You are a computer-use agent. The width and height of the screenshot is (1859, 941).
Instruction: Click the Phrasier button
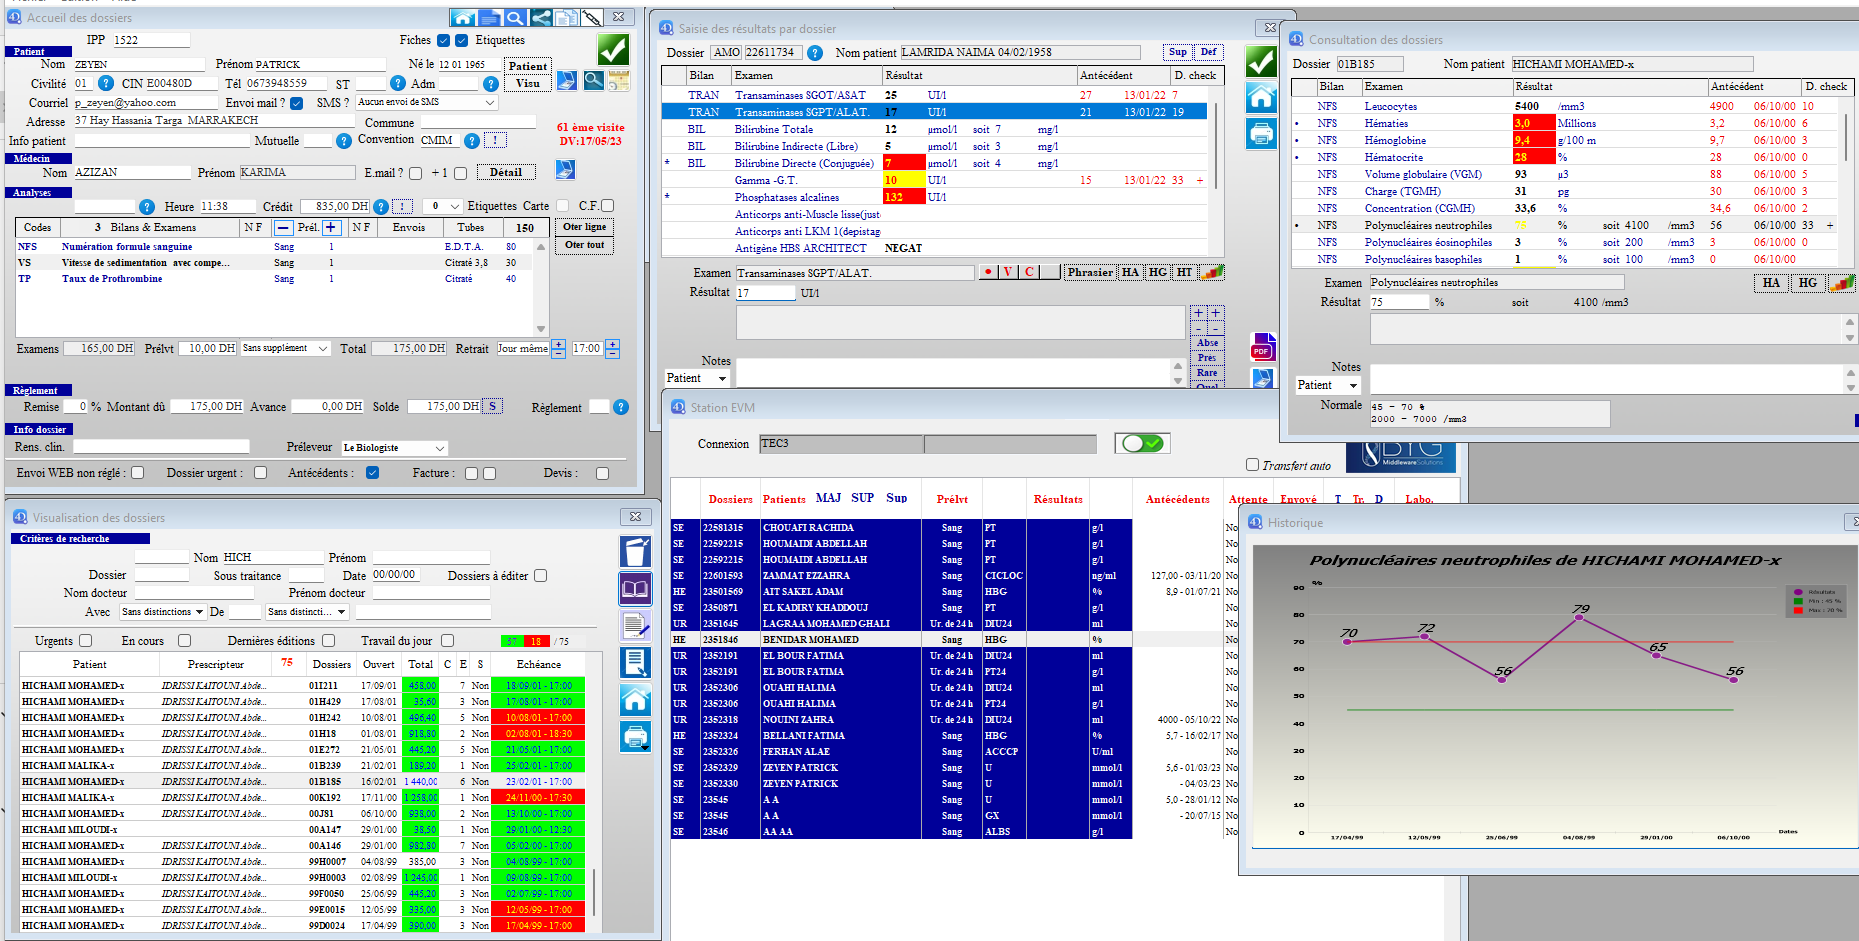pos(1089,272)
